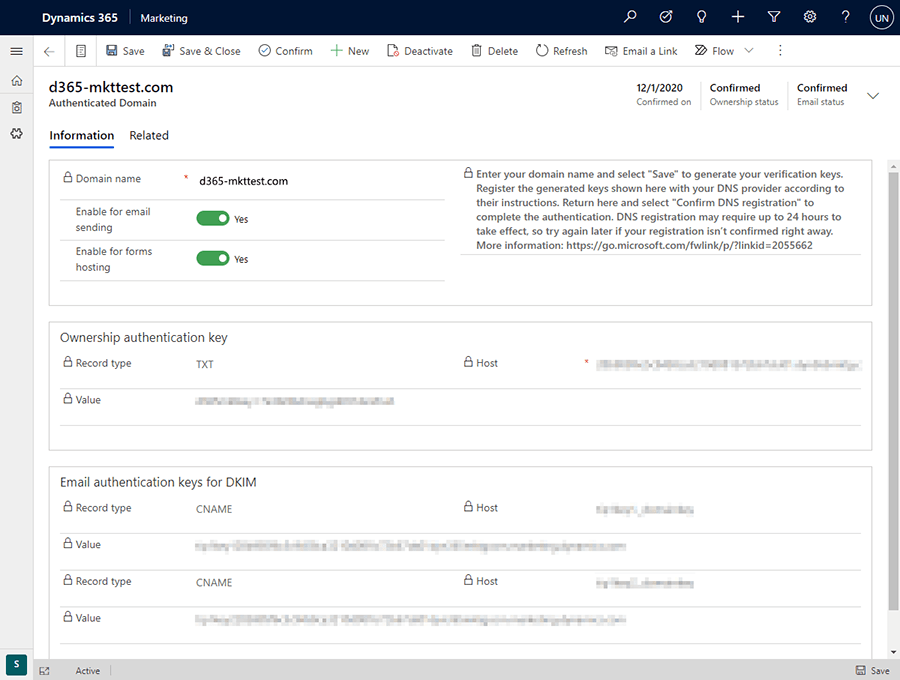This screenshot has width=900, height=680.
Task: Open the advanced find funnel icon
Action: [x=774, y=17]
